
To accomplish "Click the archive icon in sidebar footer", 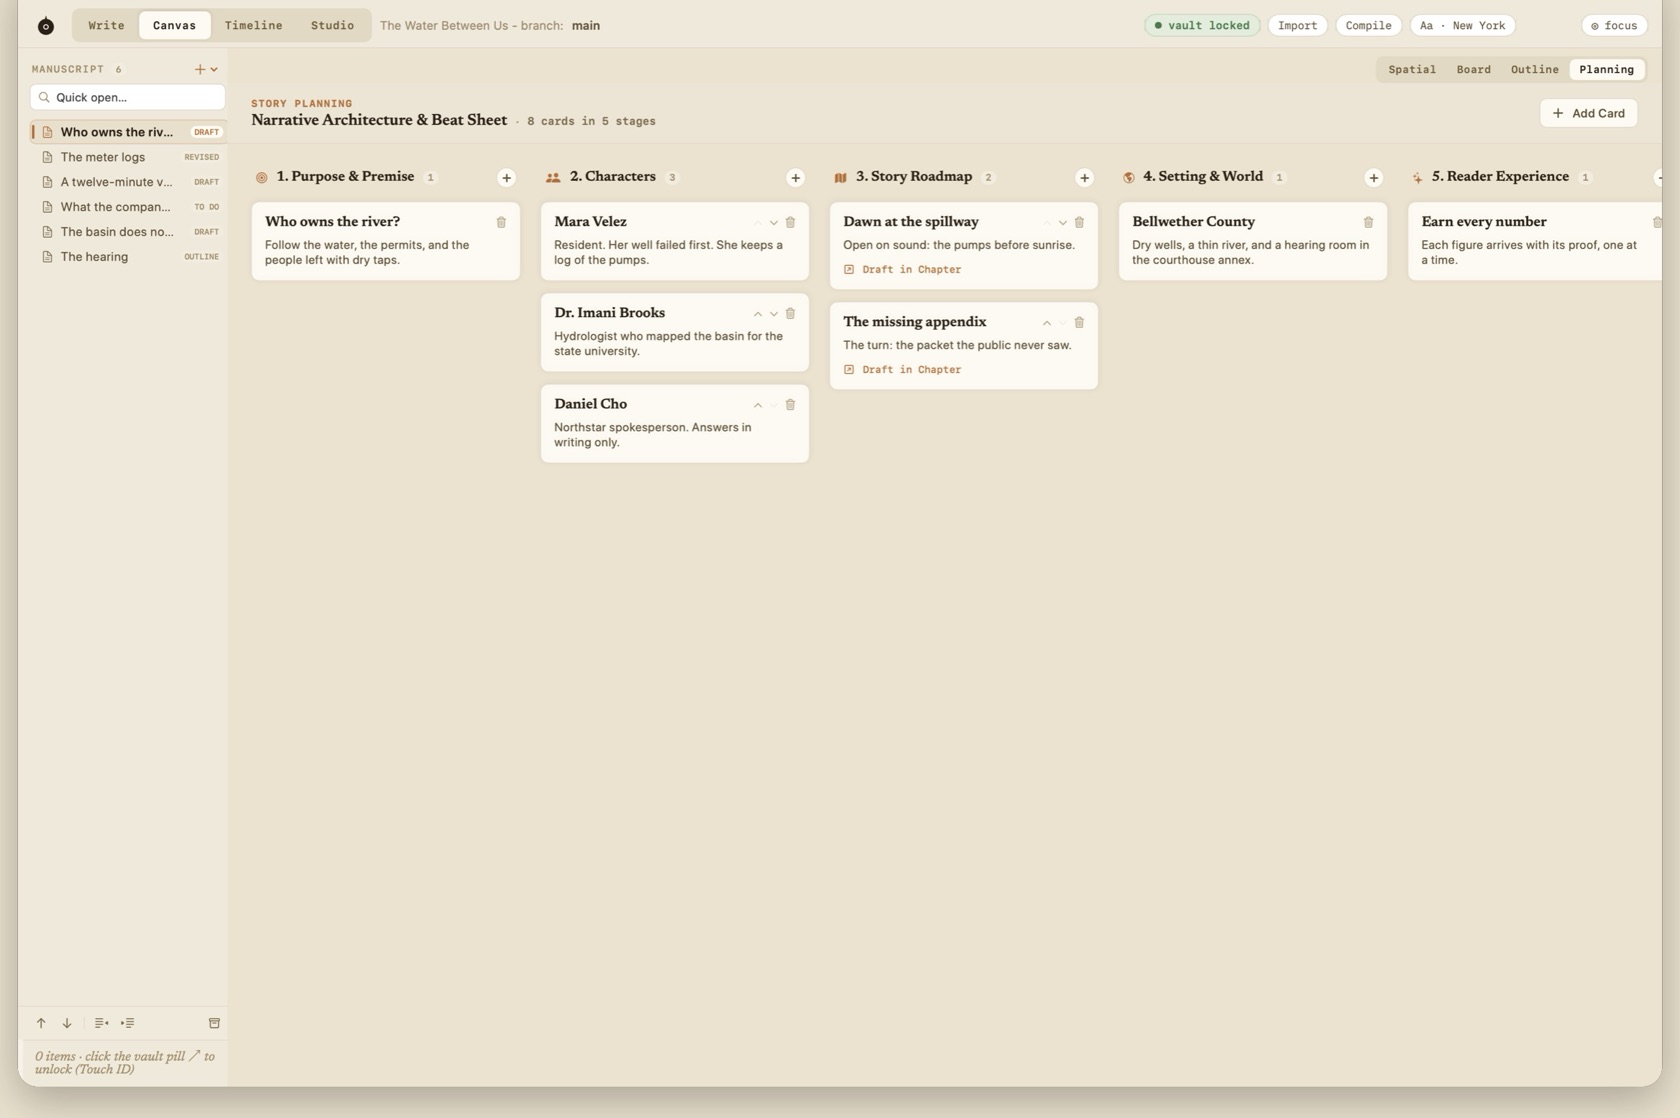I will 214,1023.
